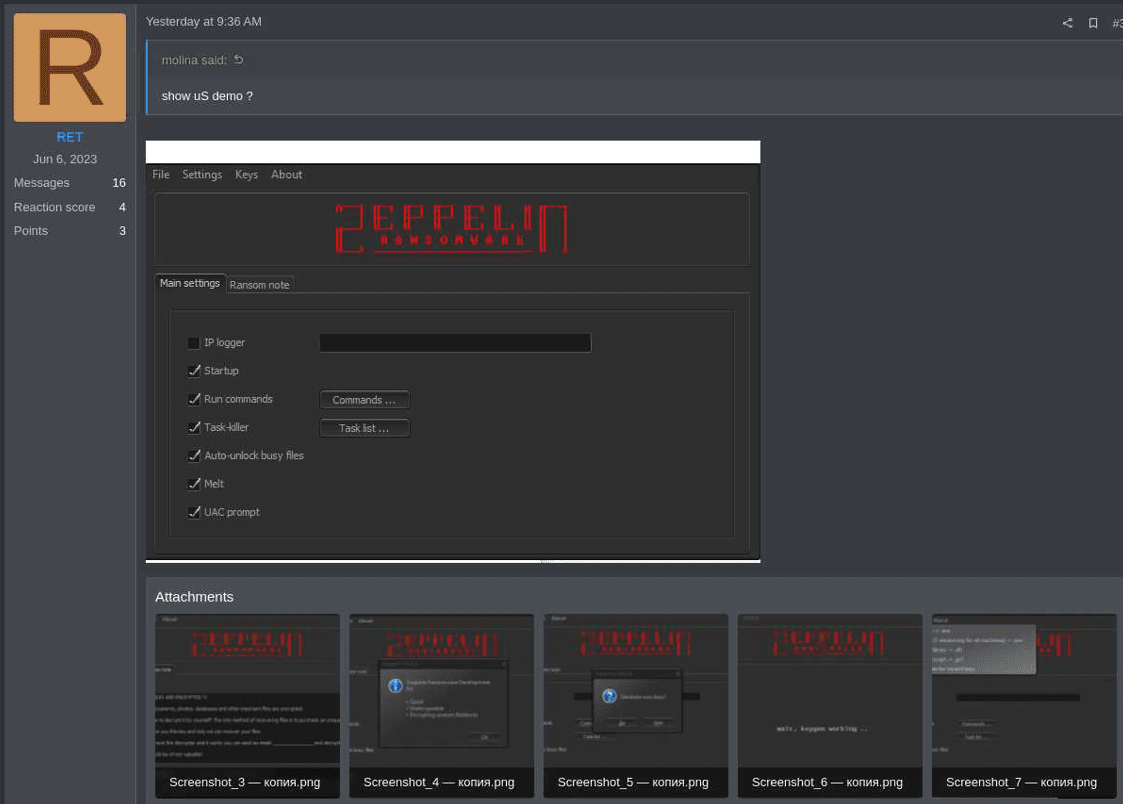Screen dimensions: 1123x804
Task: Open the About menu
Action: click(x=286, y=174)
